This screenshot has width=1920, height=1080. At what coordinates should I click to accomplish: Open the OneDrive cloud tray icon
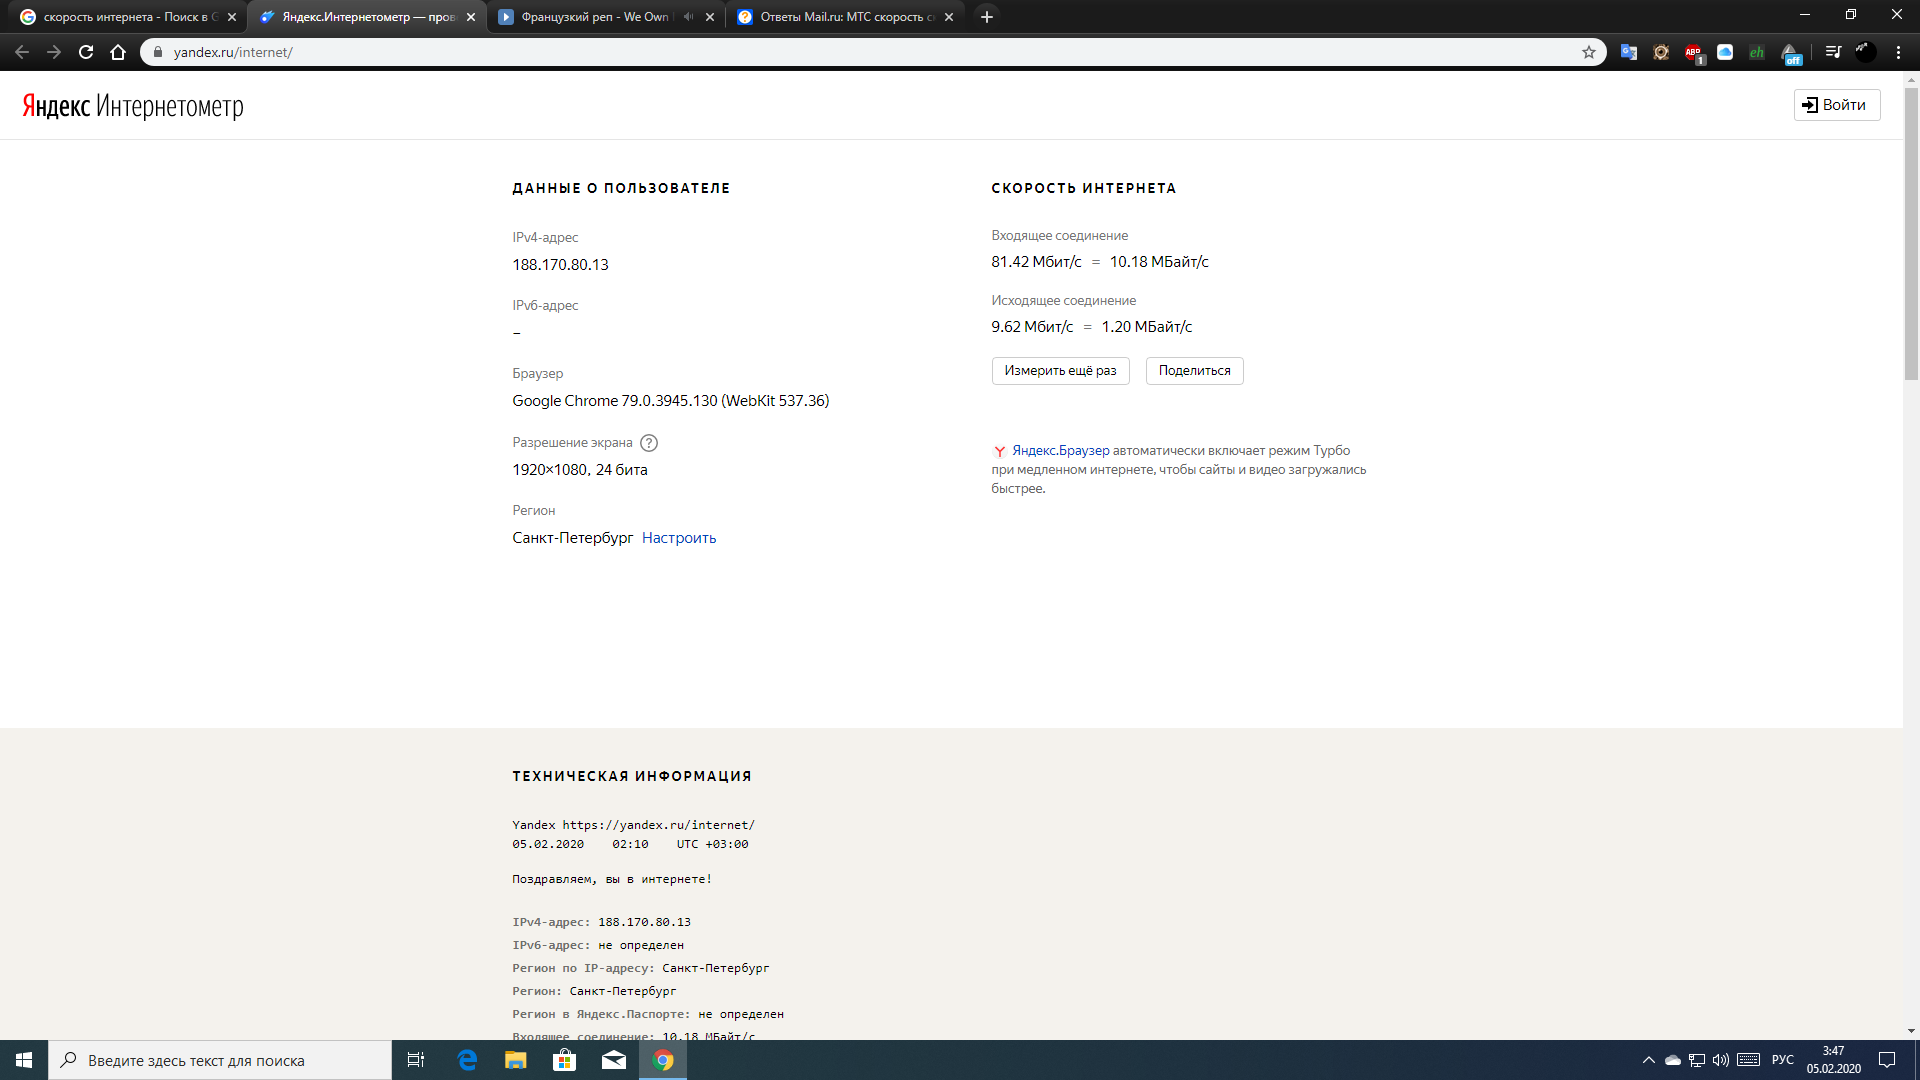coord(1673,1060)
